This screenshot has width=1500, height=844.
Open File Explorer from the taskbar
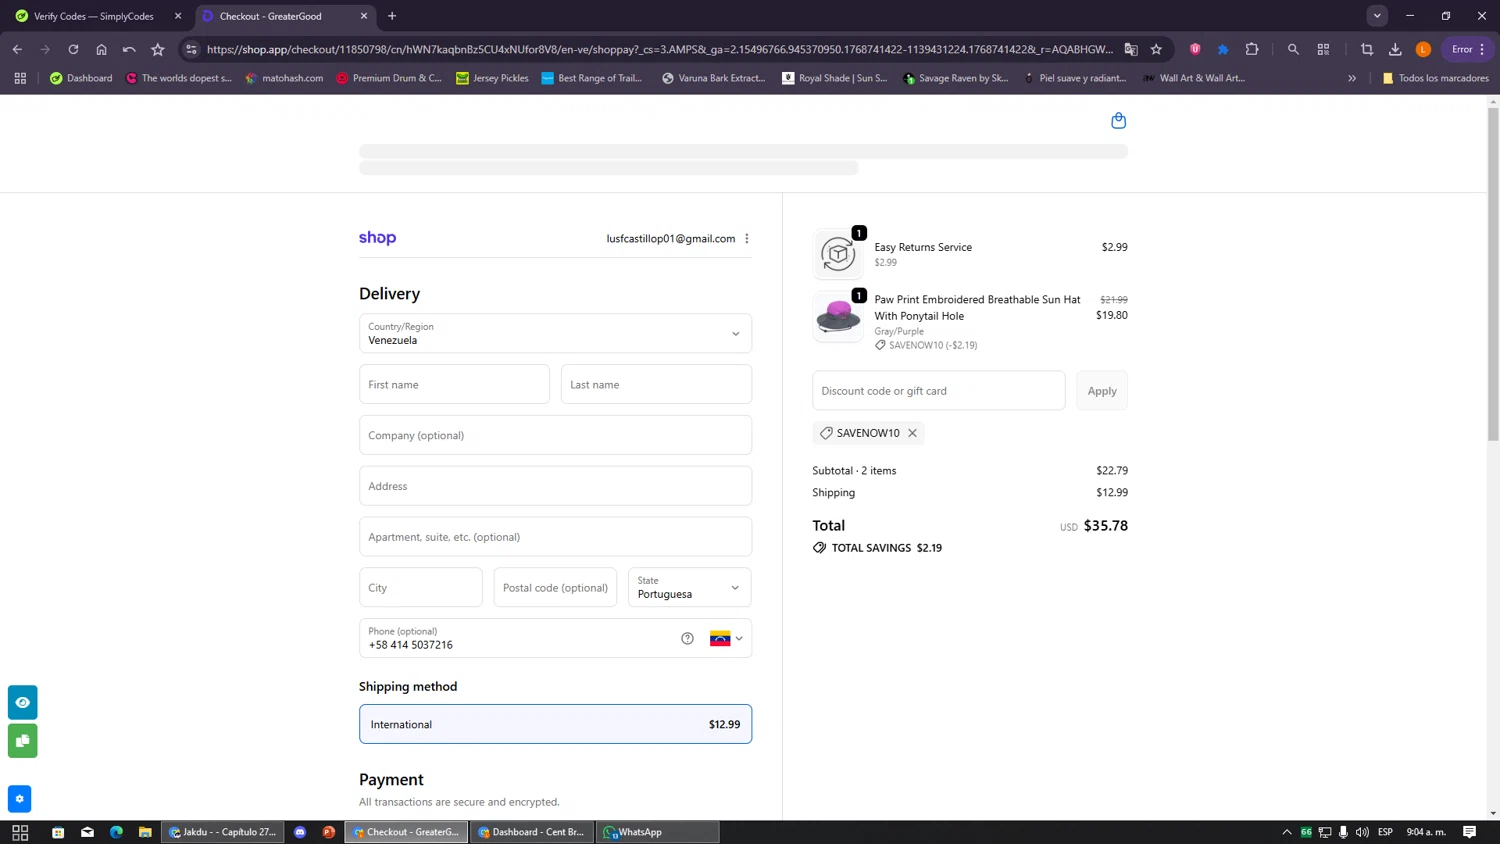(x=145, y=832)
